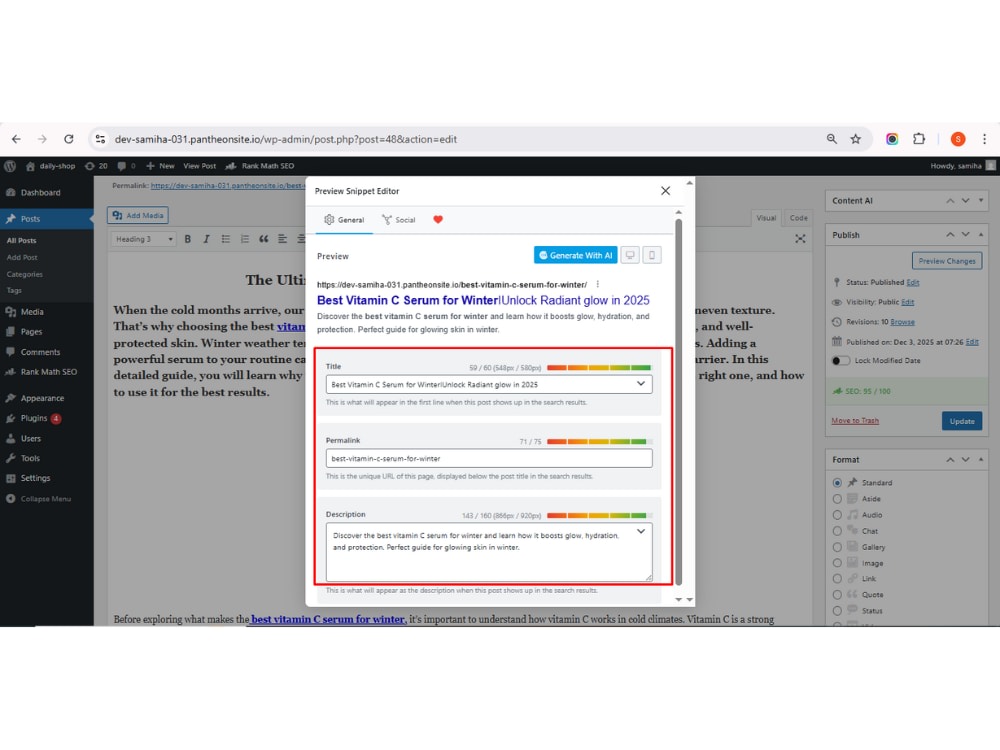Select the Chat post format
Viewport: 1000px width, 750px height.
point(837,531)
